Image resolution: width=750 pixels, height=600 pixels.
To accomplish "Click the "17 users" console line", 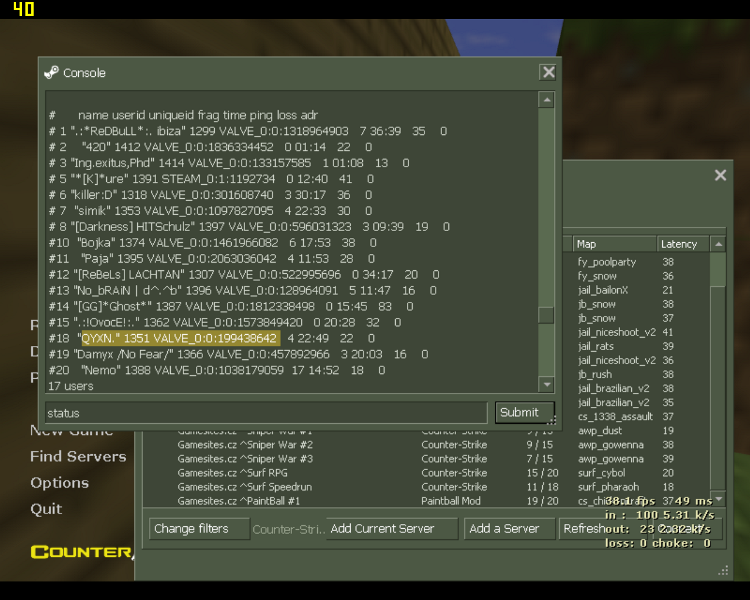I will pos(71,386).
